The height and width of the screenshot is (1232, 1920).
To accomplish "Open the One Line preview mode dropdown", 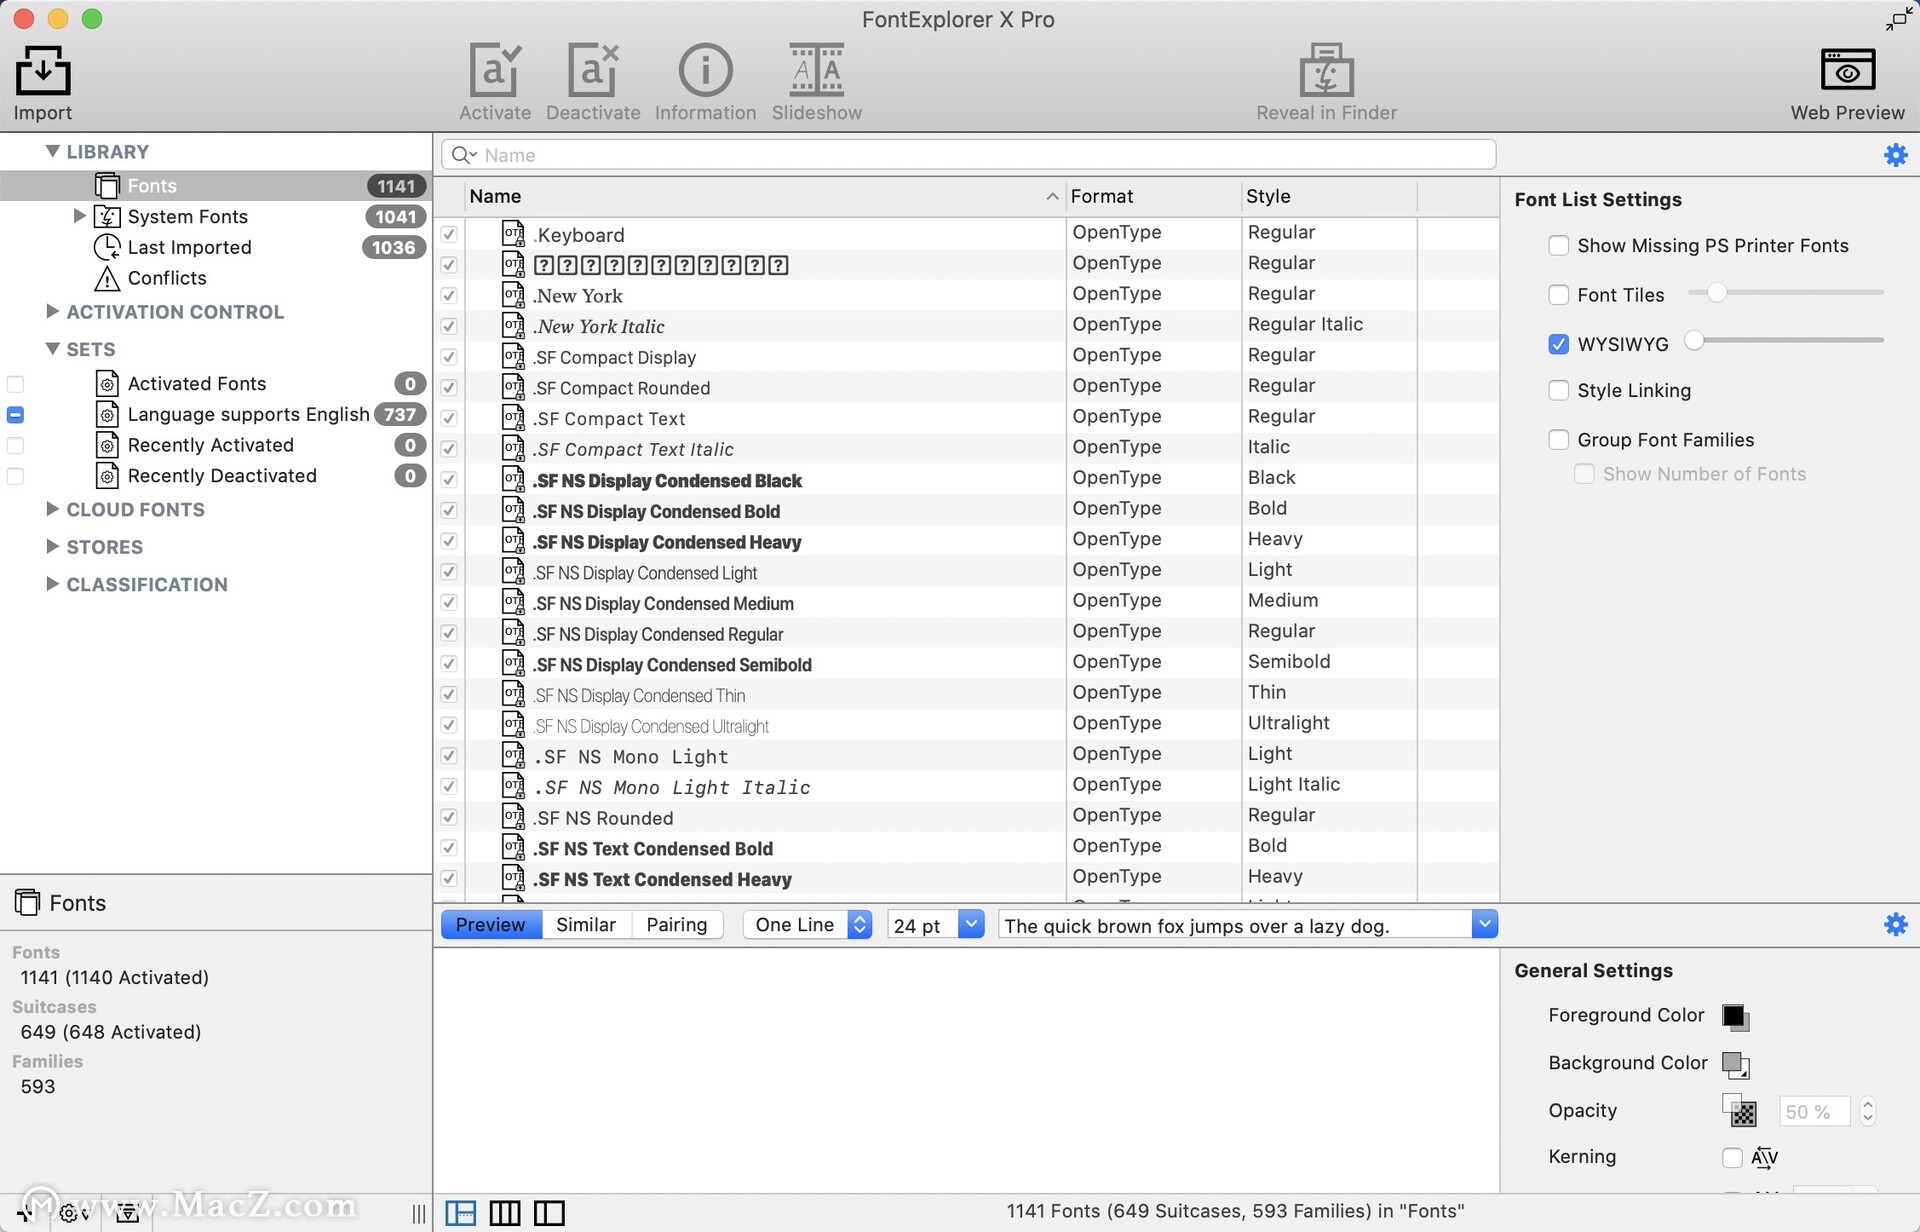I will tap(807, 925).
